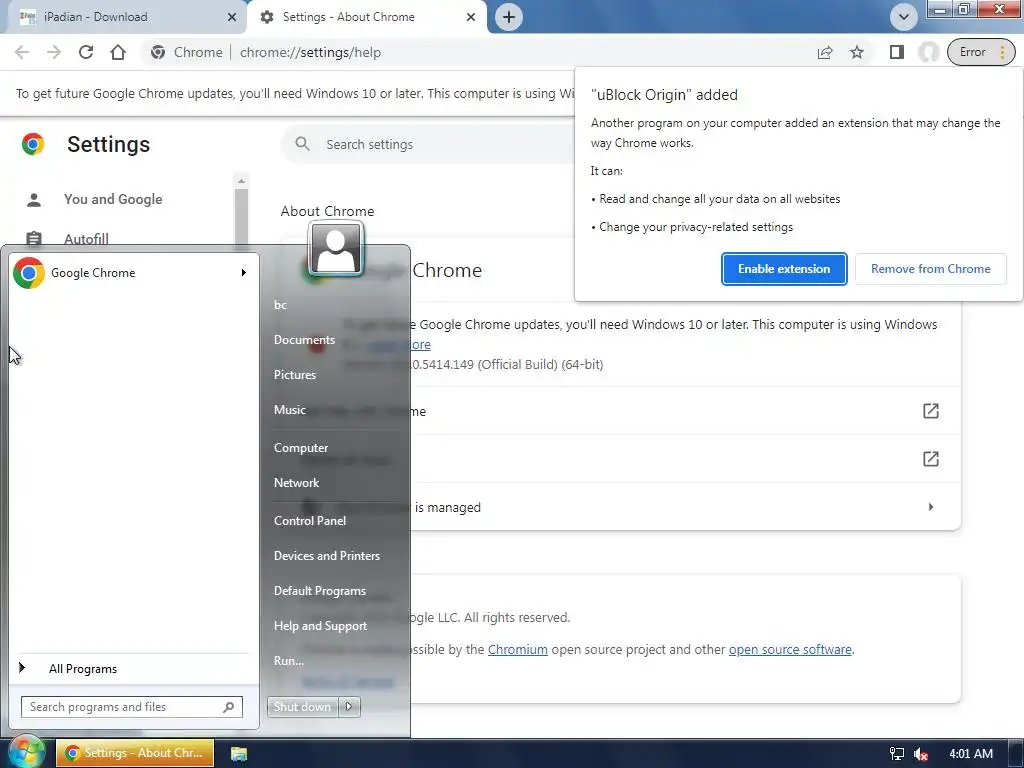Click the Chrome logo beside Settings title
This screenshot has width=1024, height=768.
coord(33,144)
